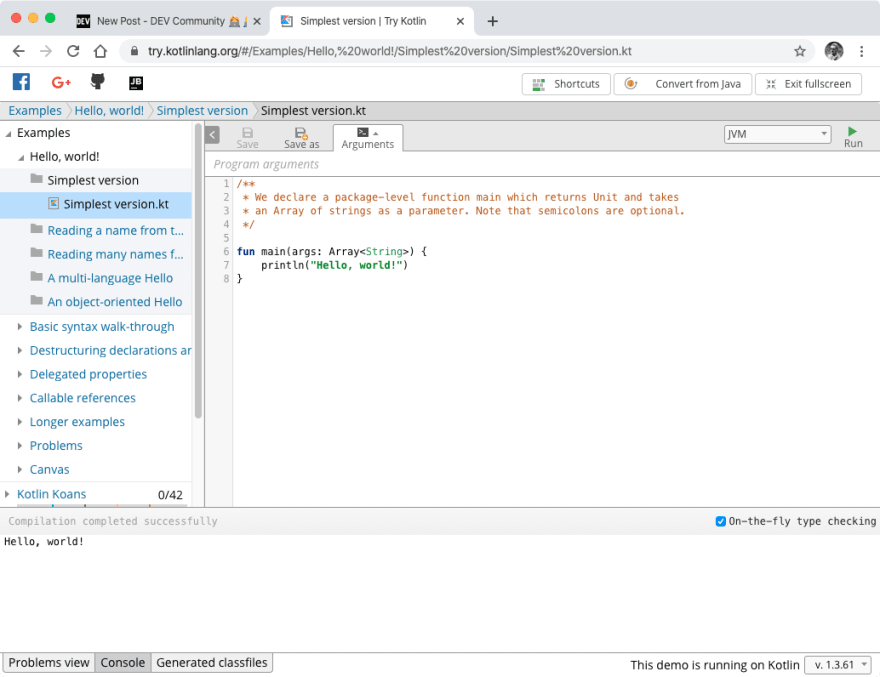The width and height of the screenshot is (880, 677).
Task: Expand the Problems tree section
Action: point(20,445)
